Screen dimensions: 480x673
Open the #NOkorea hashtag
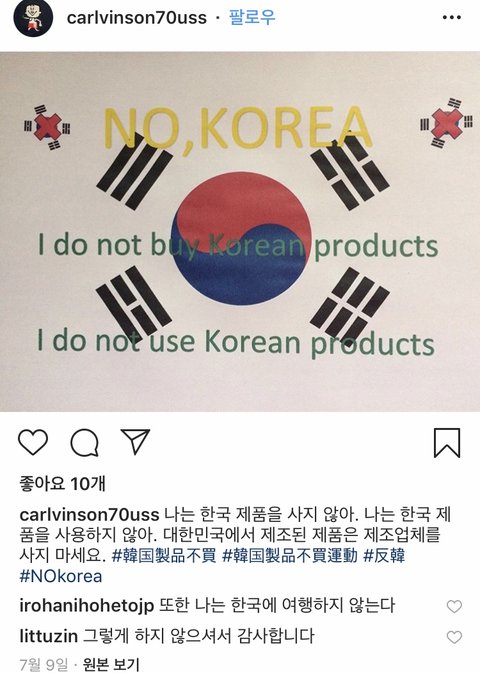pyautogui.click(x=61, y=576)
